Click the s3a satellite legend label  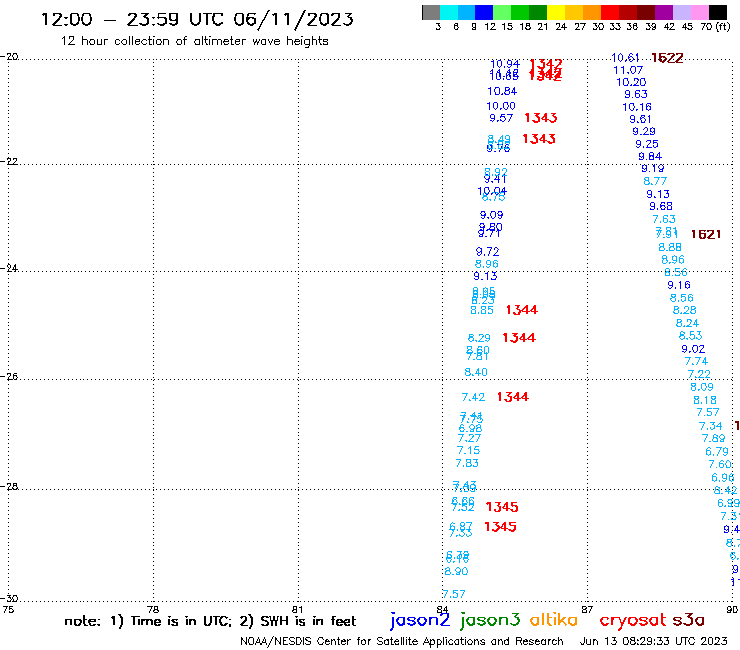point(688,620)
